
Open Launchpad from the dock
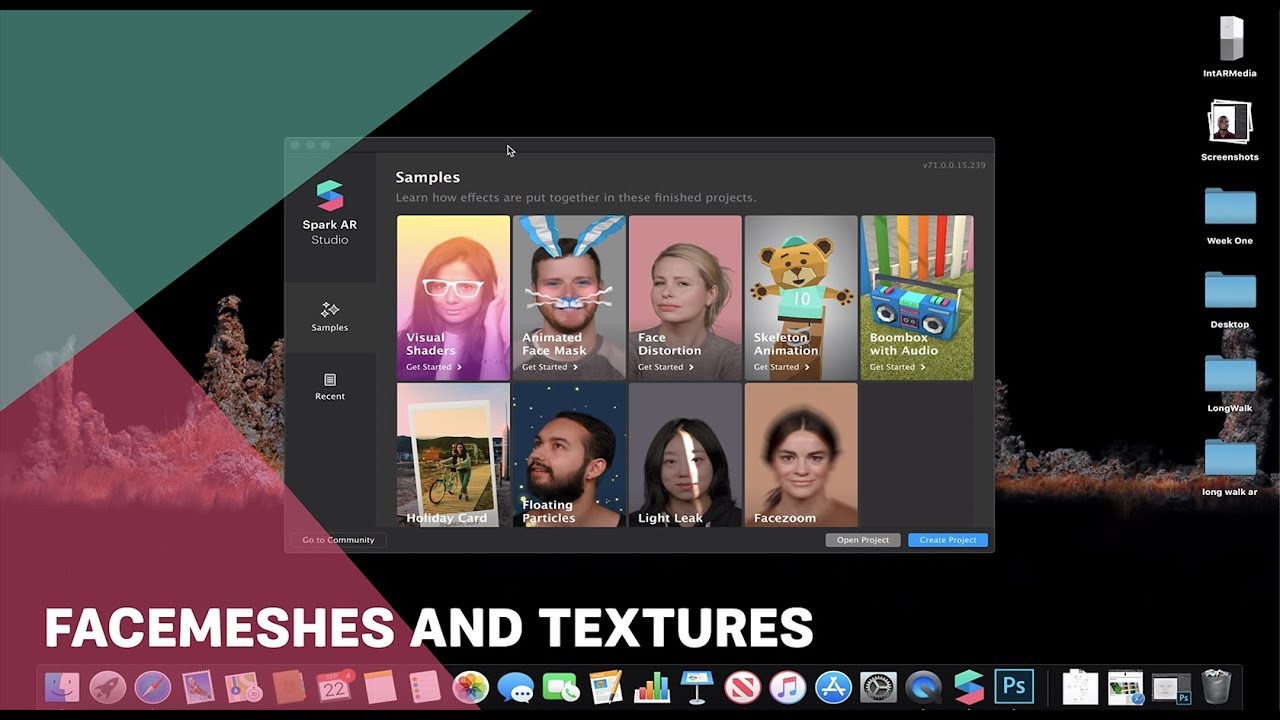[x=107, y=687]
